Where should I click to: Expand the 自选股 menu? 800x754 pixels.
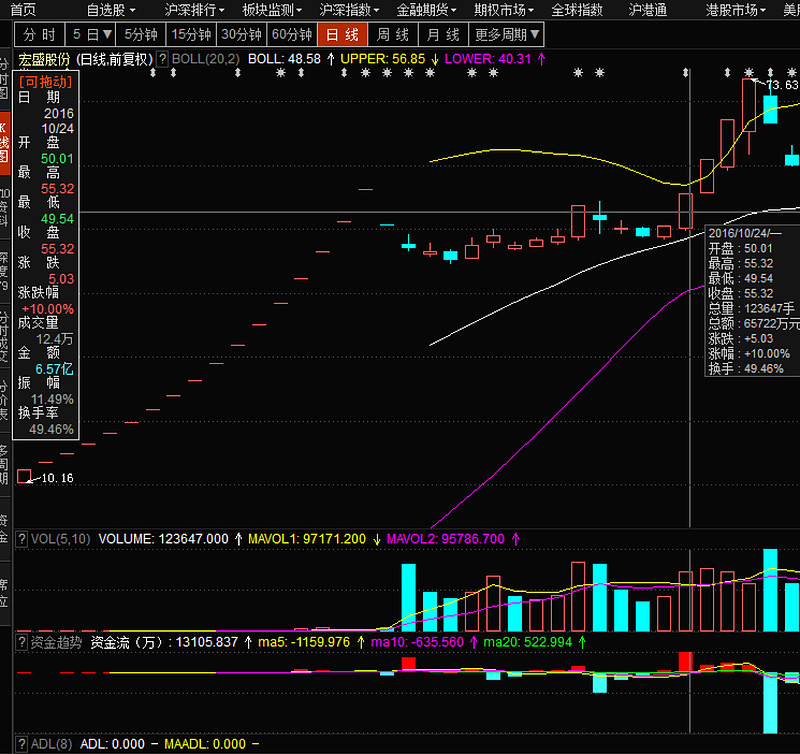point(110,10)
